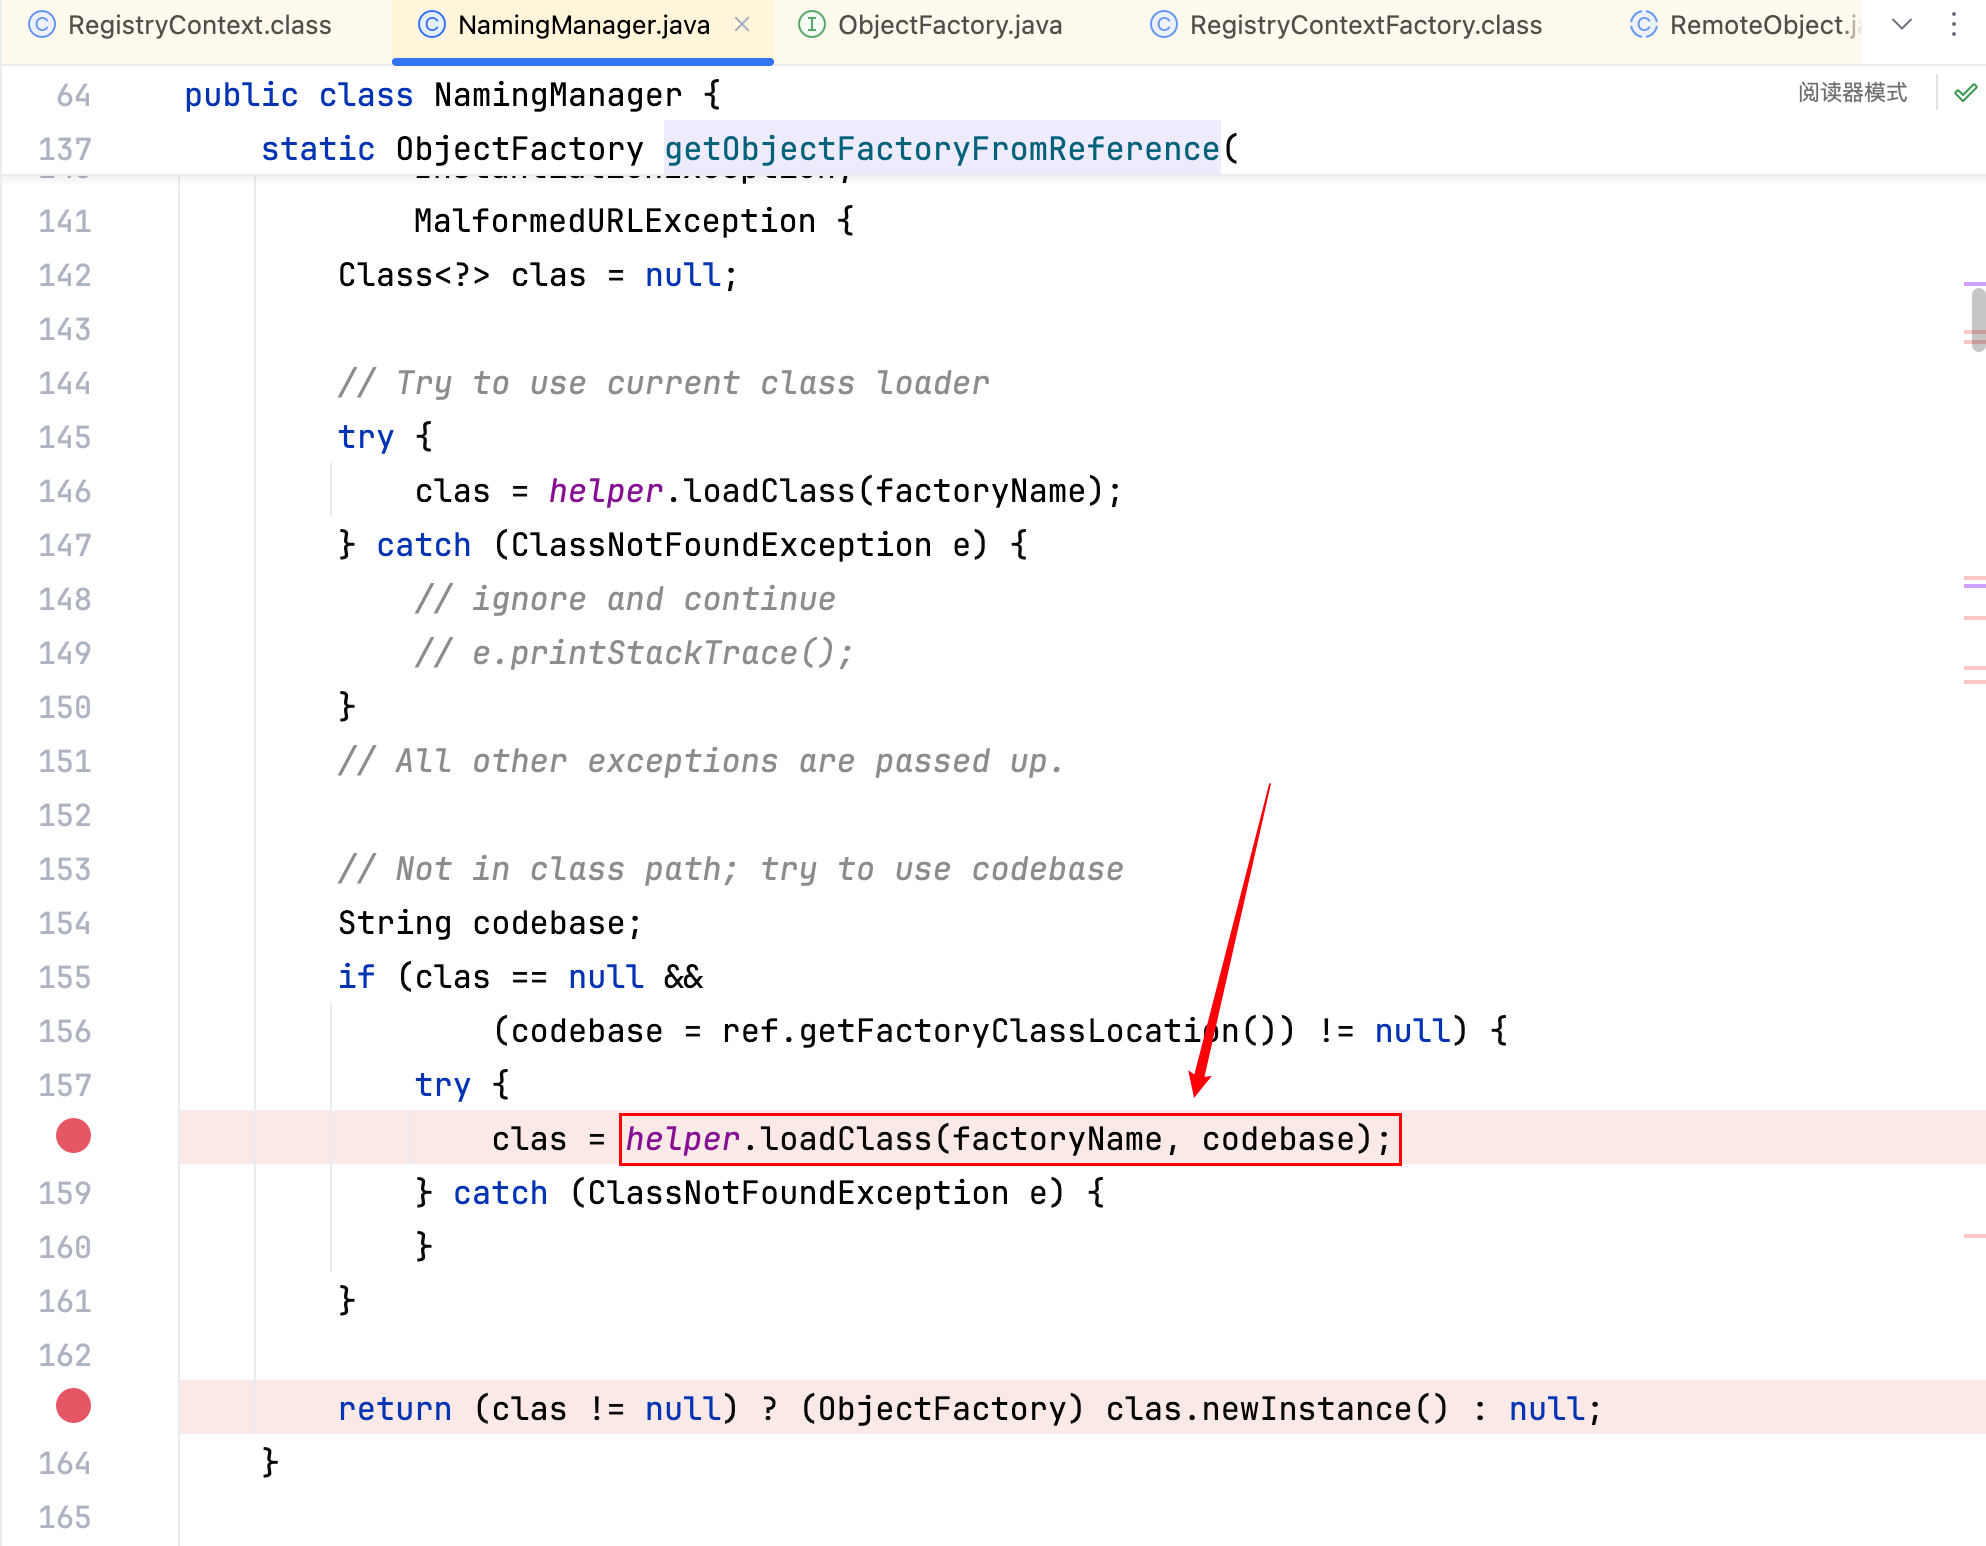Click the 阅读器模式 reader mode label
This screenshot has height=1546, width=1986.
click(x=1851, y=93)
